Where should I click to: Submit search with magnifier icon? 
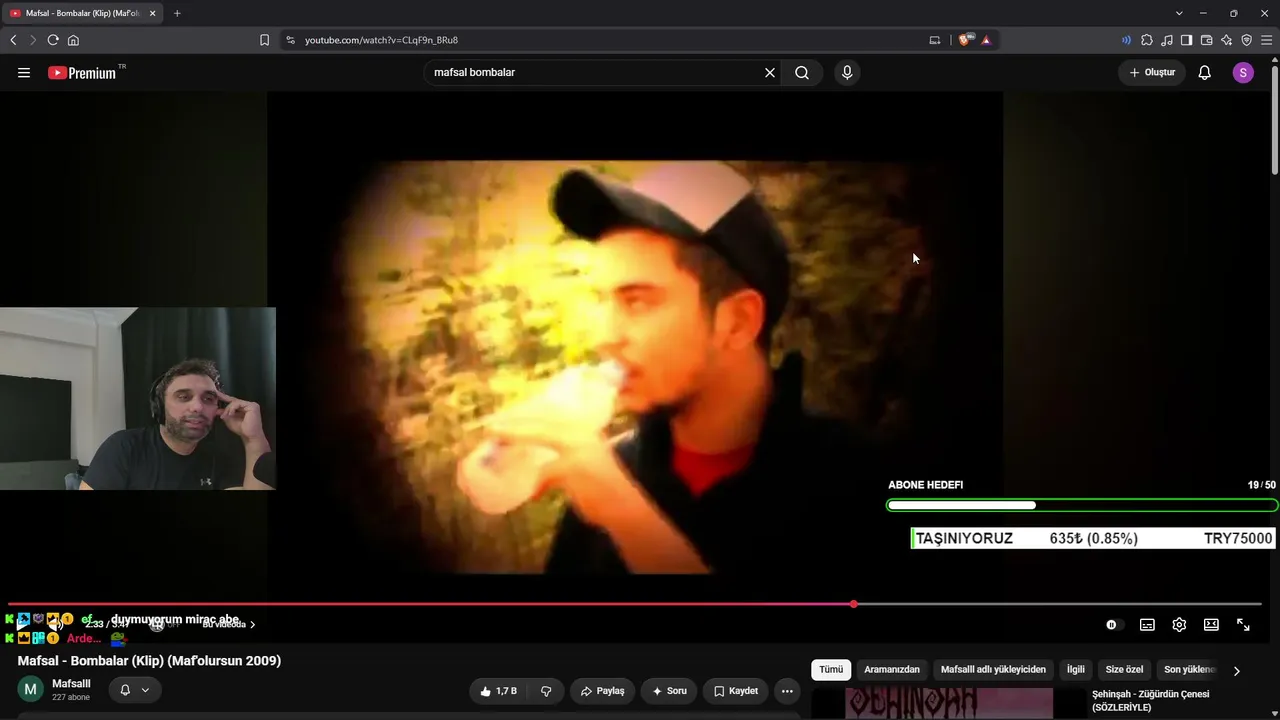click(x=802, y=73)
